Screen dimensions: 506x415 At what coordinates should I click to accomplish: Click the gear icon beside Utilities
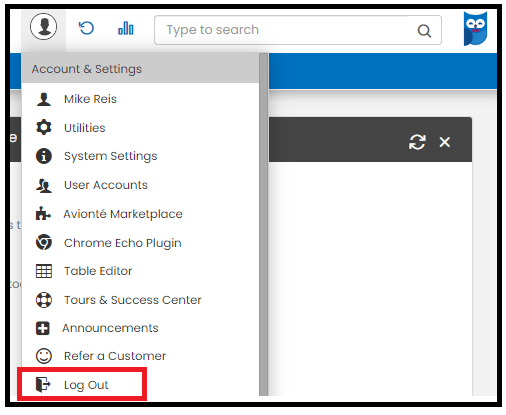click(x=44, y=127)
